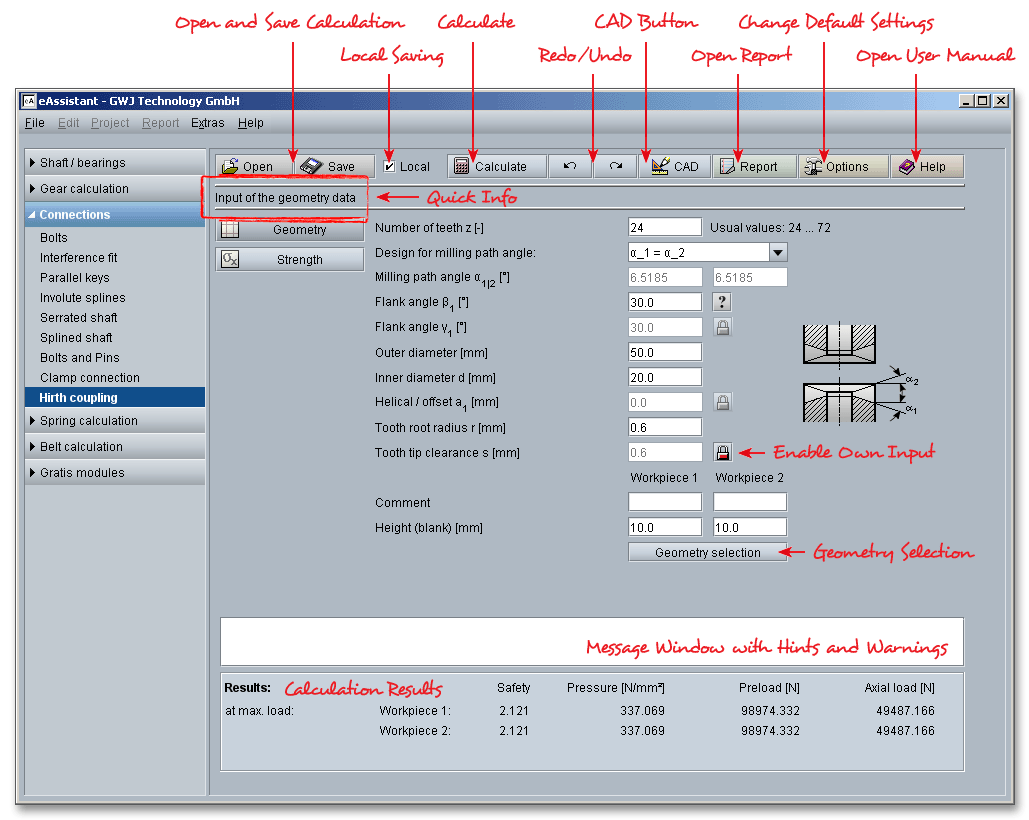The width and height of the screenshot is (1029, 820).
Task: Unlock the helical offset input field
Action: pyautogui.click(x=722, y=402)
